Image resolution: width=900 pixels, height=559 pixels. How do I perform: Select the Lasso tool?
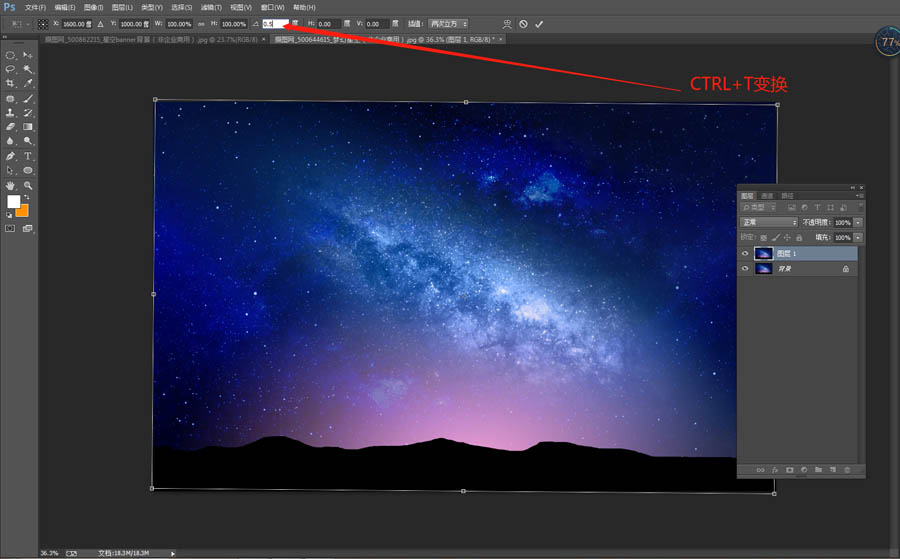[10, 69]
